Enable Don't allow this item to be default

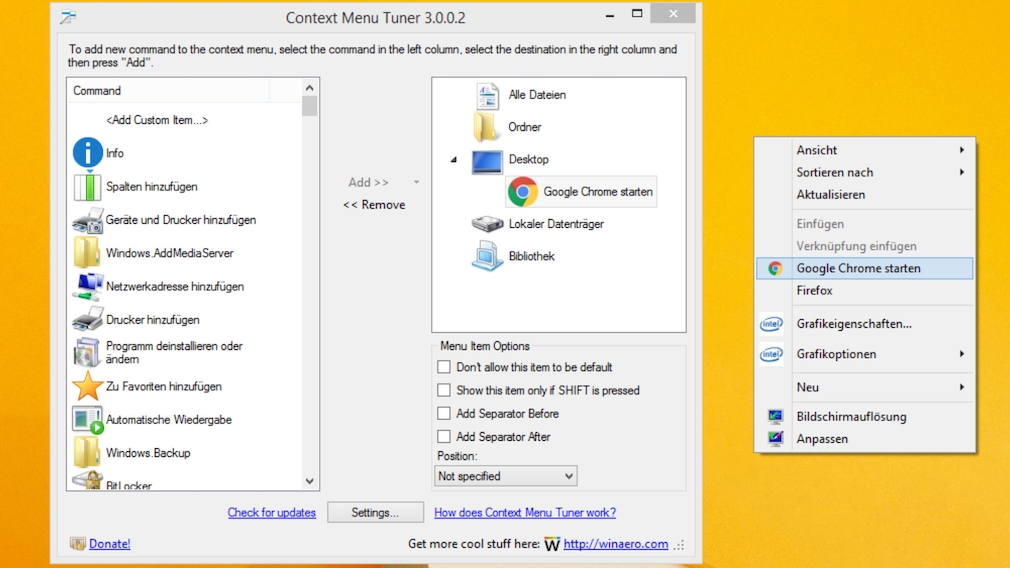point(444,367)
